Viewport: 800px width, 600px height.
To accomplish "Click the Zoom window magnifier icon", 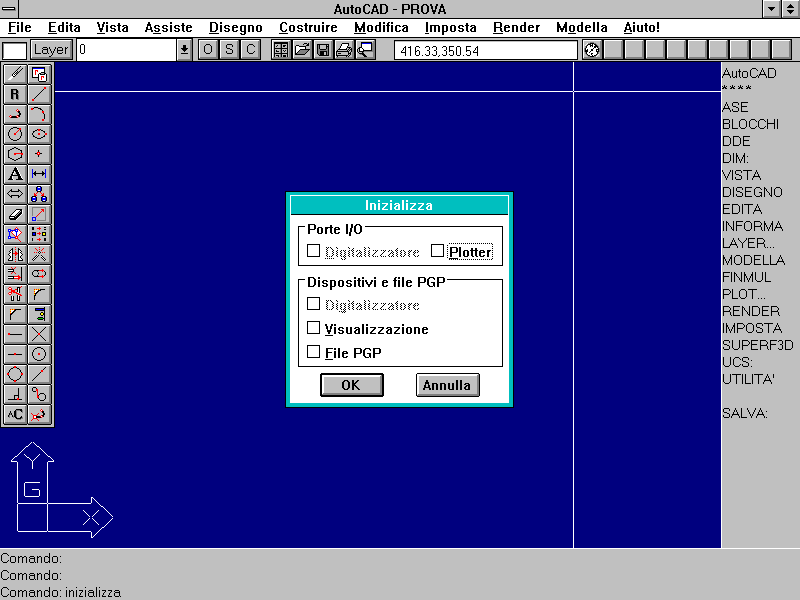I will (365, 50).
